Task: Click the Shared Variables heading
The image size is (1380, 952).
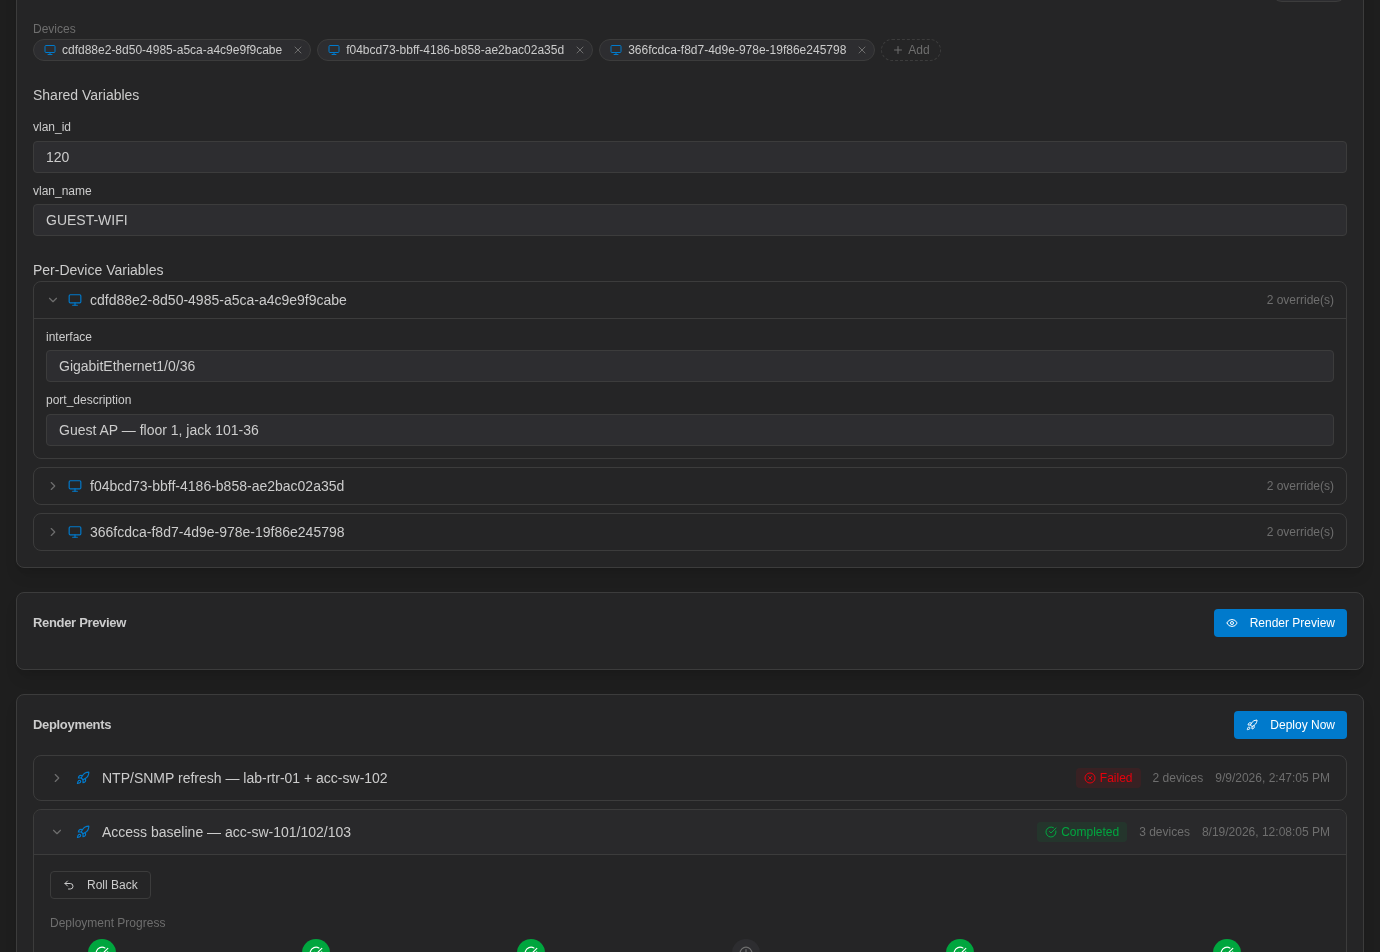Action: point(86,95)
